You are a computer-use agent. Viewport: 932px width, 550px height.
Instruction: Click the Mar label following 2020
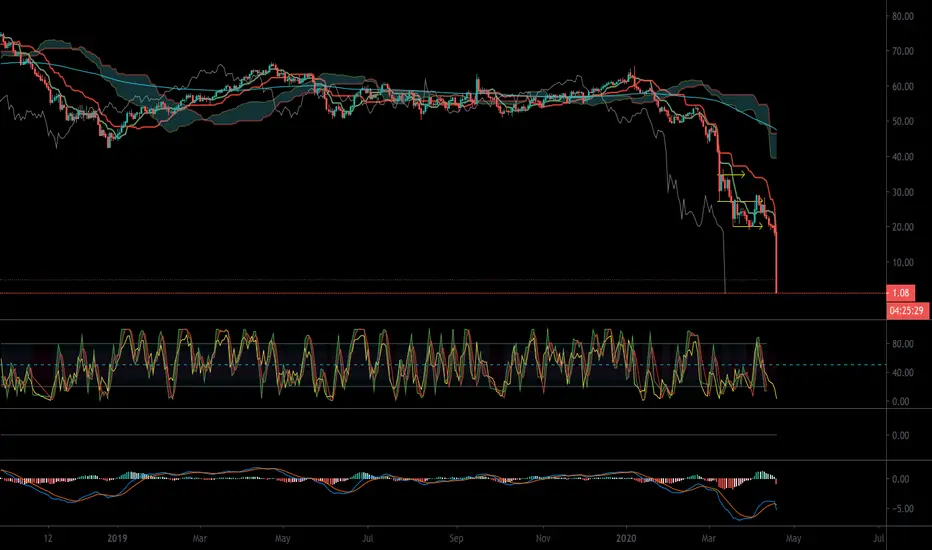click(709, 539)
